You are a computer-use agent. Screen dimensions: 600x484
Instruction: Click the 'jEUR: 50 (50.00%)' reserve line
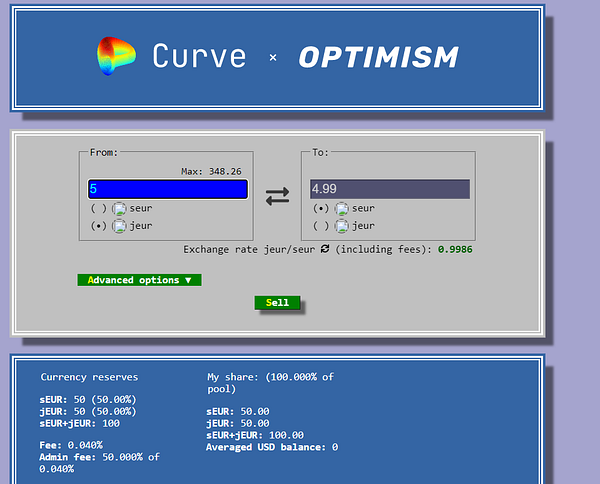pyautogui.click(x=88, y=412)
